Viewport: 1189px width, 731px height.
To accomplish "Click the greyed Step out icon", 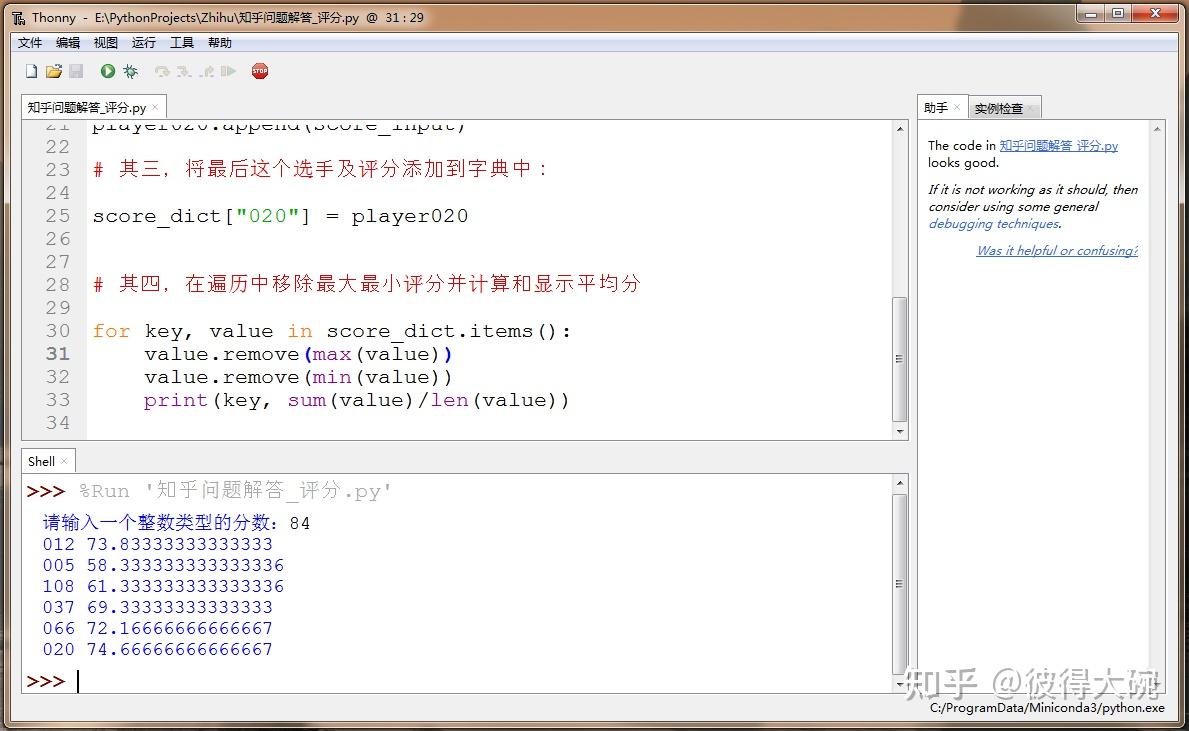I will (206, 71).
